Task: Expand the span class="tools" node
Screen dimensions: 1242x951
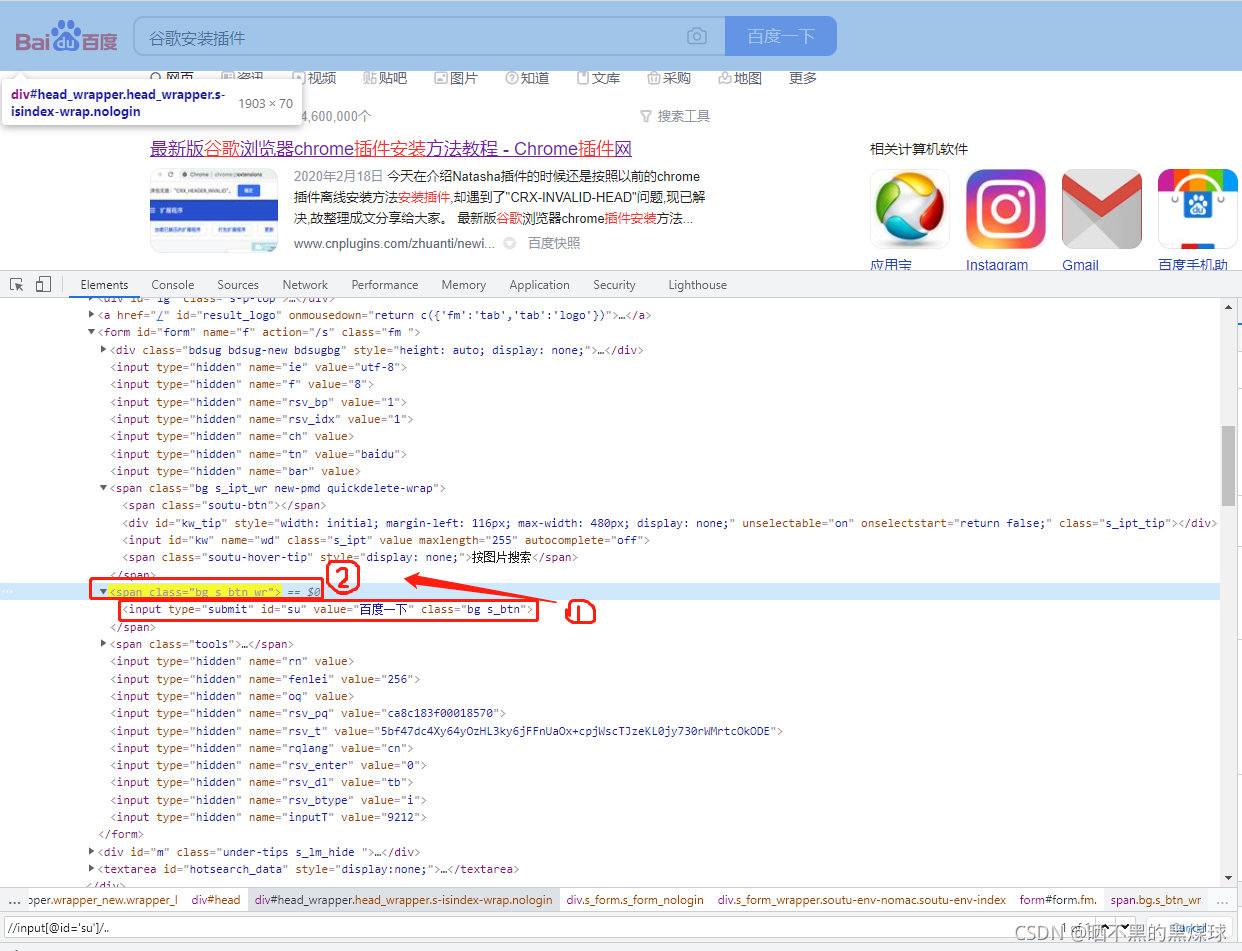Action: click(104, 644)
